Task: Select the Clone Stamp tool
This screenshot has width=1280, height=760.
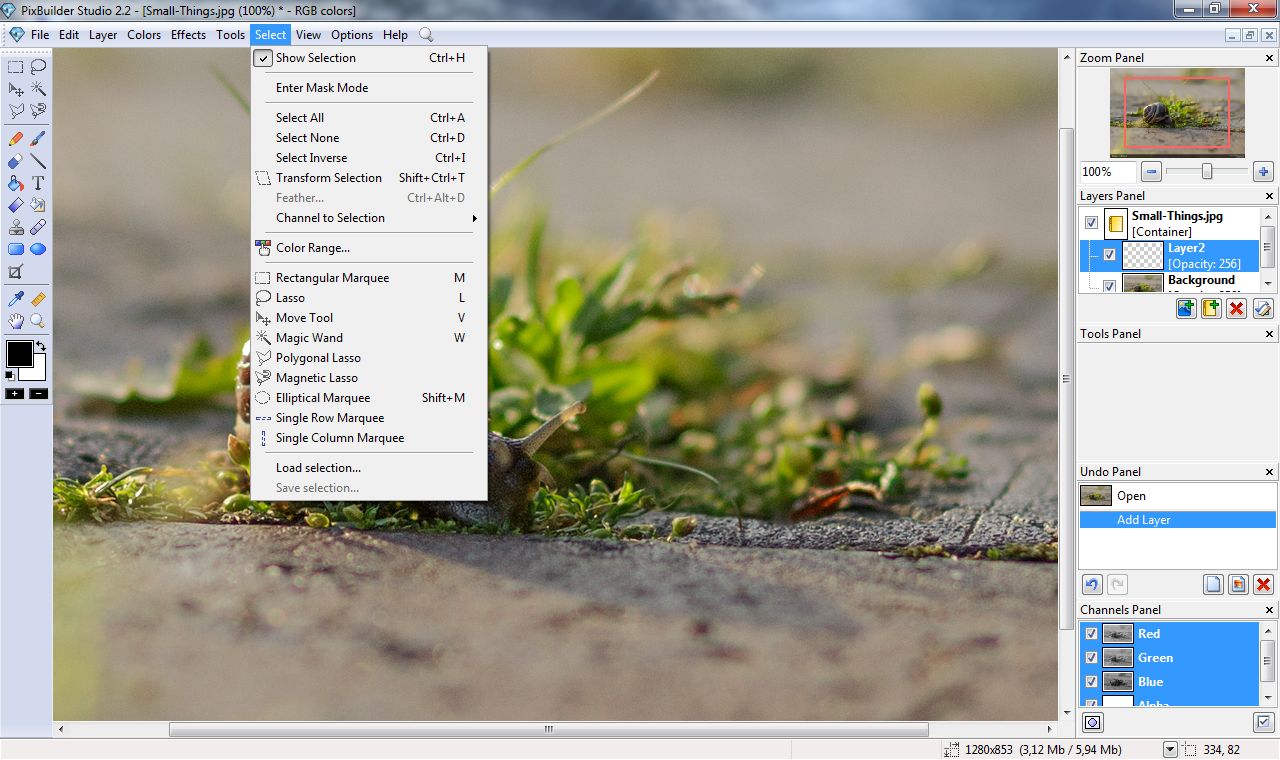Action: pyautogui.click(x=16, y=227)
